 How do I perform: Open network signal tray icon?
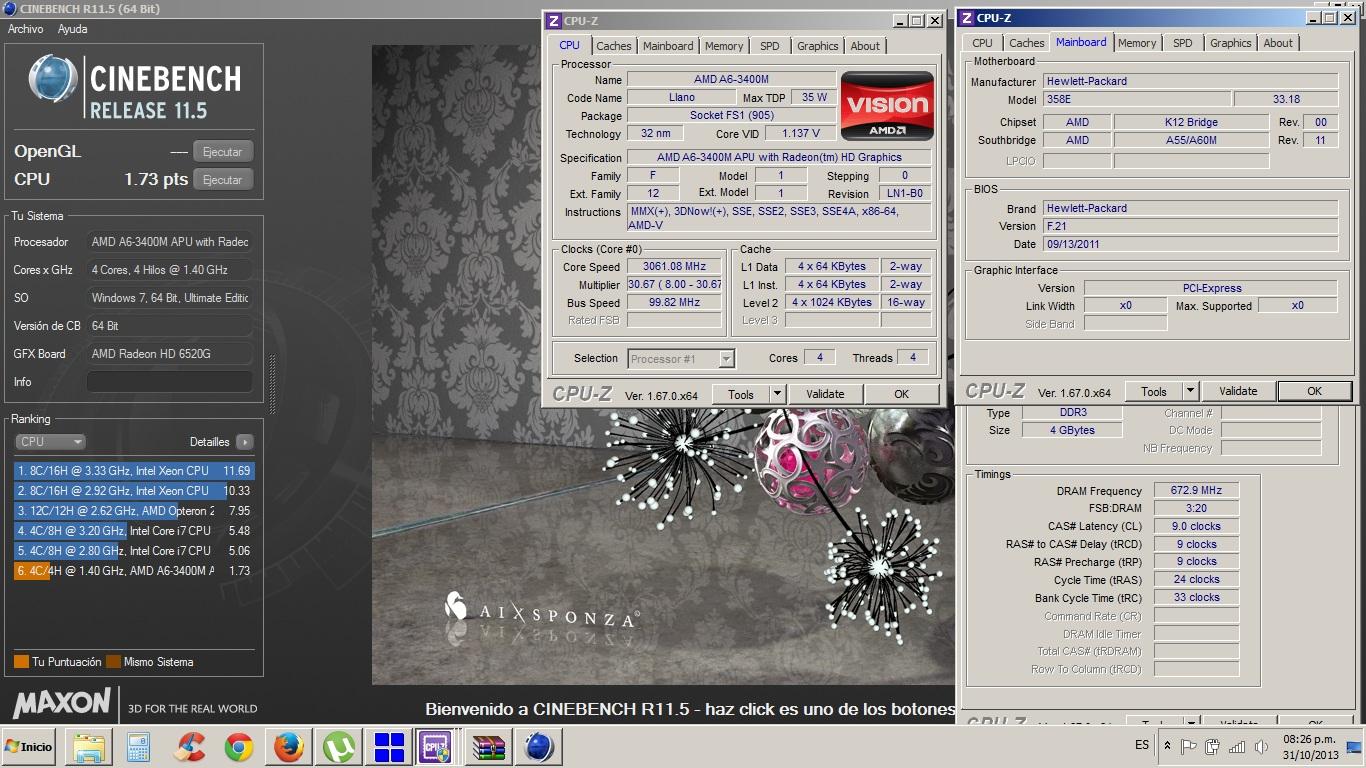click(x=1237, y=746)
